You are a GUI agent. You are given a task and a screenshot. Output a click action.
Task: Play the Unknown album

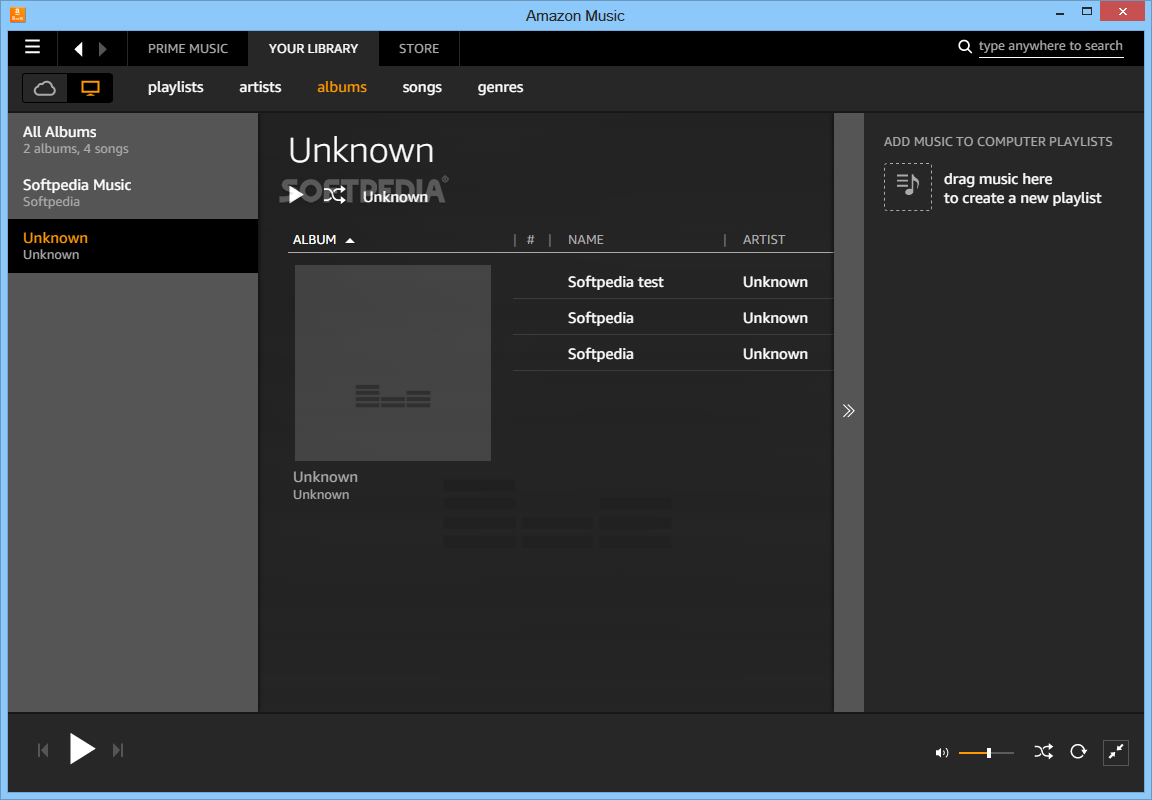[295, 195]
